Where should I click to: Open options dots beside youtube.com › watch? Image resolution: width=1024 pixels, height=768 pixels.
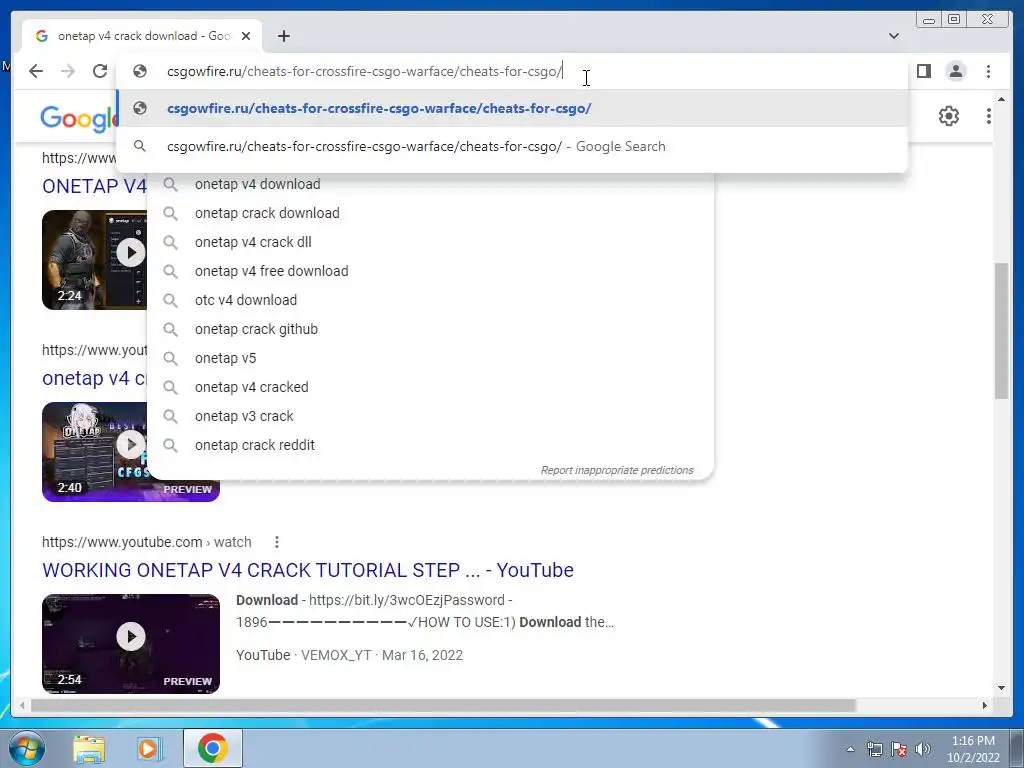tap(277, 542)
